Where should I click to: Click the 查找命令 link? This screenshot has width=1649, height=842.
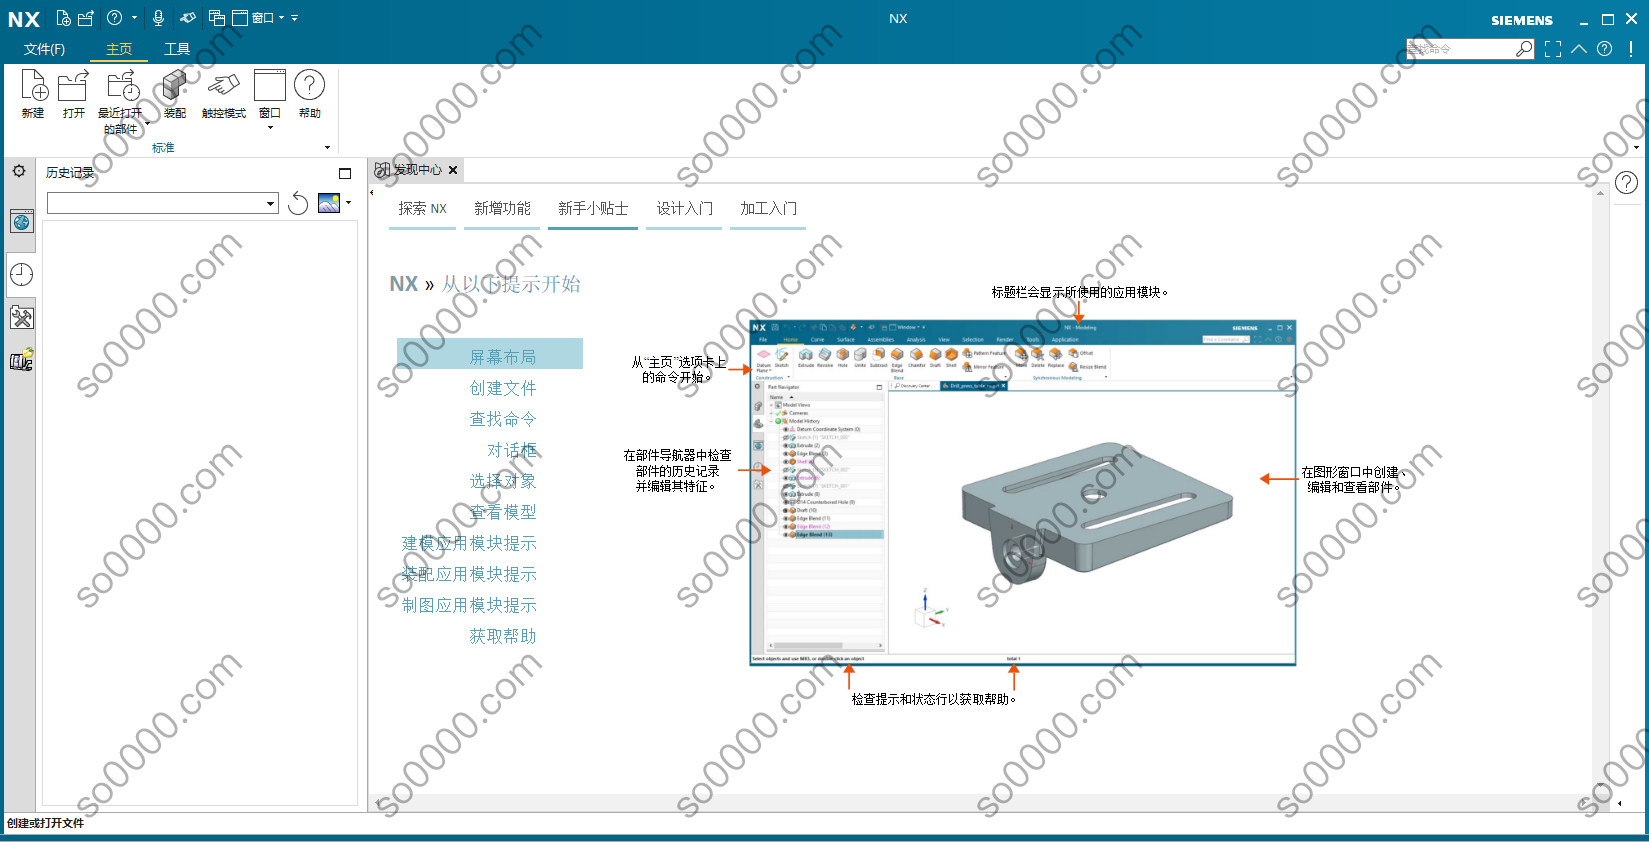tap(503, 419)
